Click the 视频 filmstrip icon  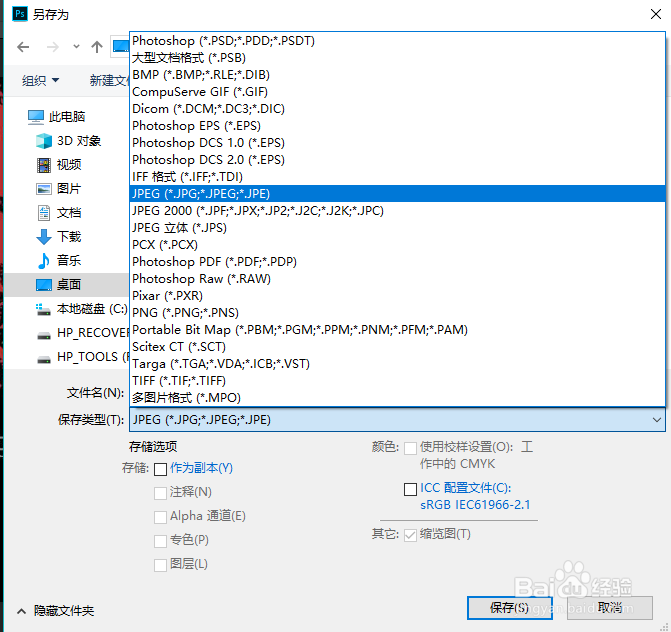tap(44, 165)
